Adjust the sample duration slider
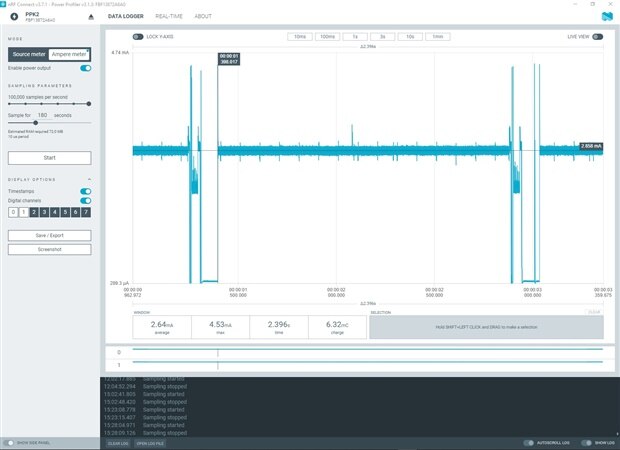The image size is (620, 450). pos(49,123)
